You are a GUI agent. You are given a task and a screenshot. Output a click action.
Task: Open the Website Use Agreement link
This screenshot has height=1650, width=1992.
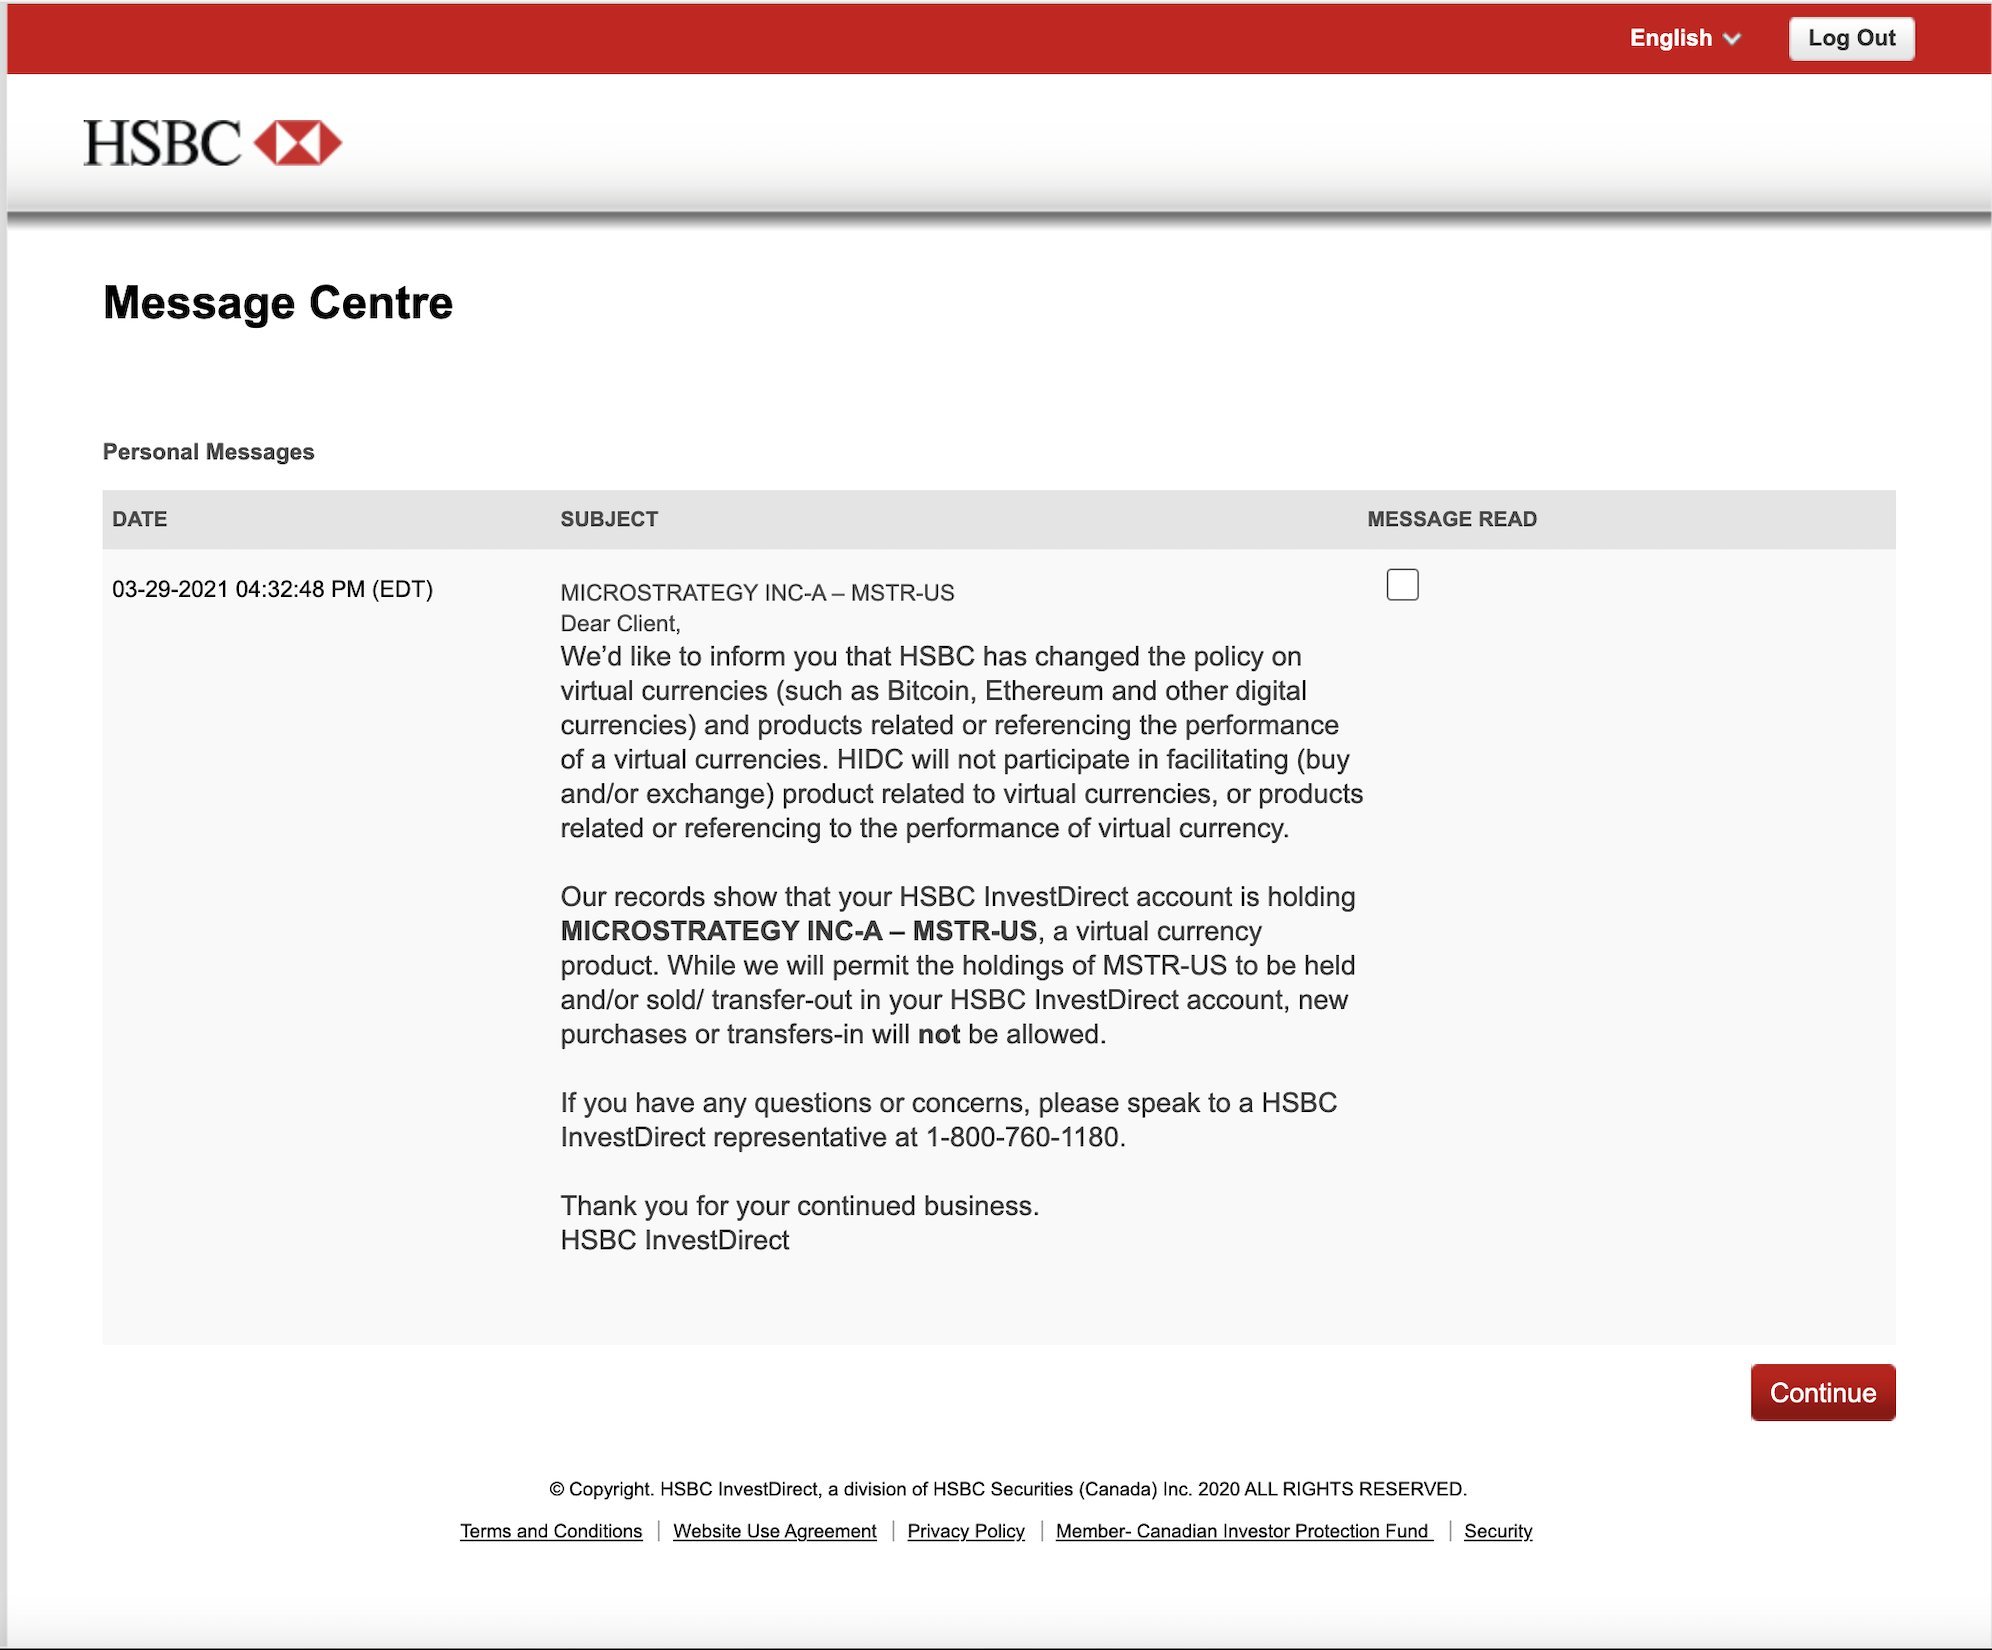point(775,1531)
